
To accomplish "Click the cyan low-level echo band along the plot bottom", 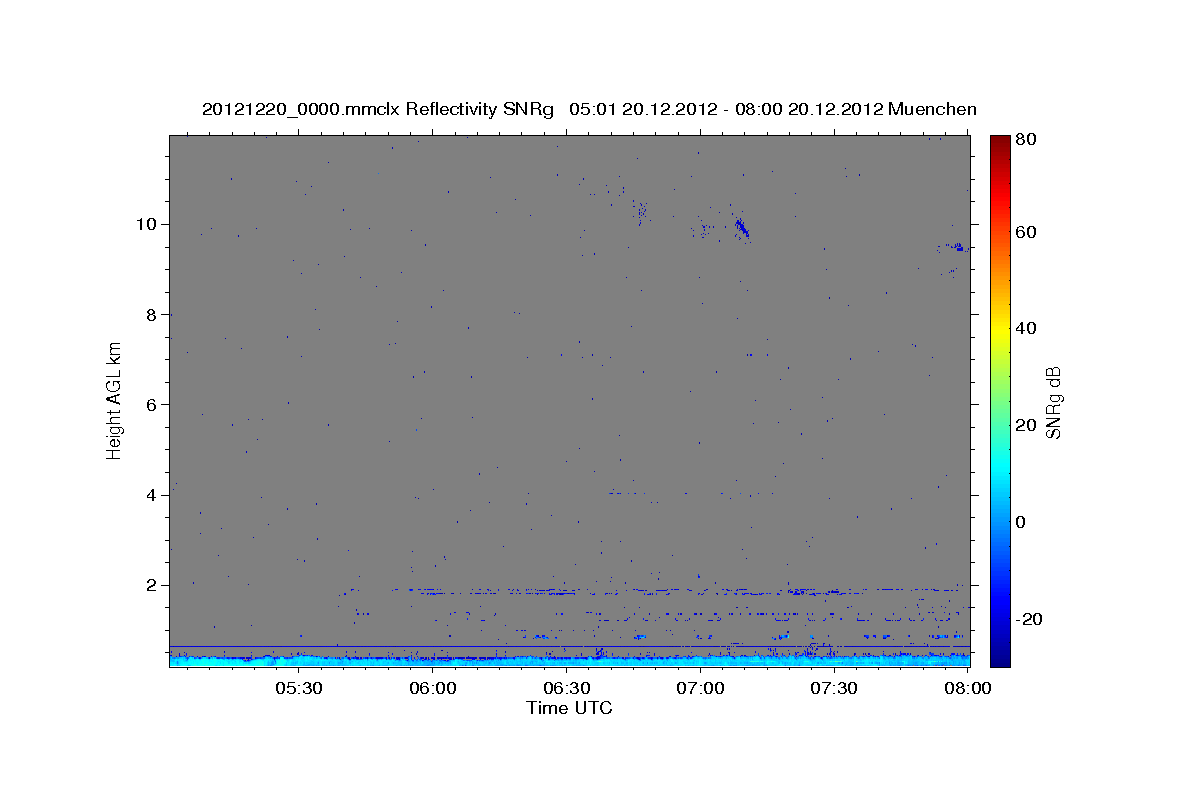I will (x=569, y=660).
